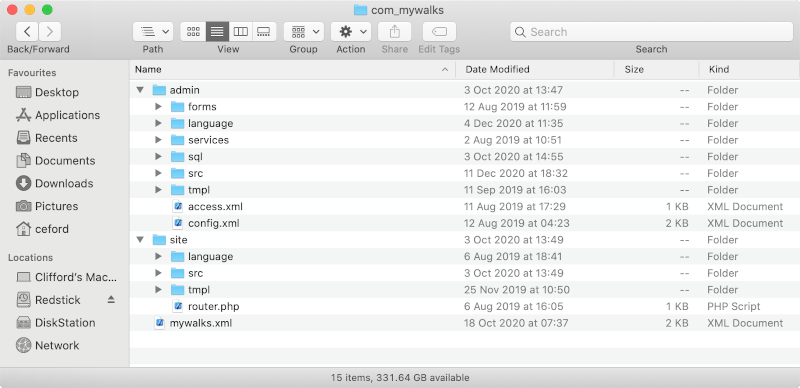The height and width of the screenshot is (388, 800).
Task: Select the site tmpl folder dated 25 Nov
Action: pos(198,290)
